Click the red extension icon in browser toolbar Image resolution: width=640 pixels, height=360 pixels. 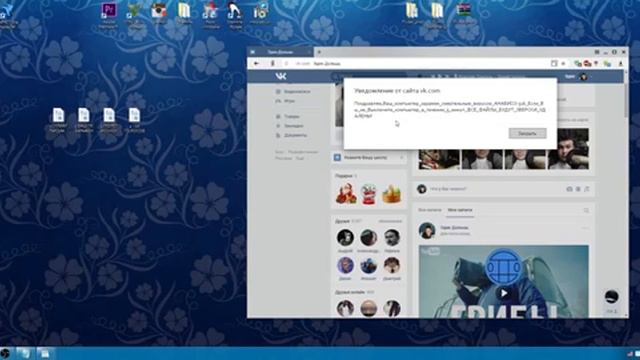tap(588, 64)
